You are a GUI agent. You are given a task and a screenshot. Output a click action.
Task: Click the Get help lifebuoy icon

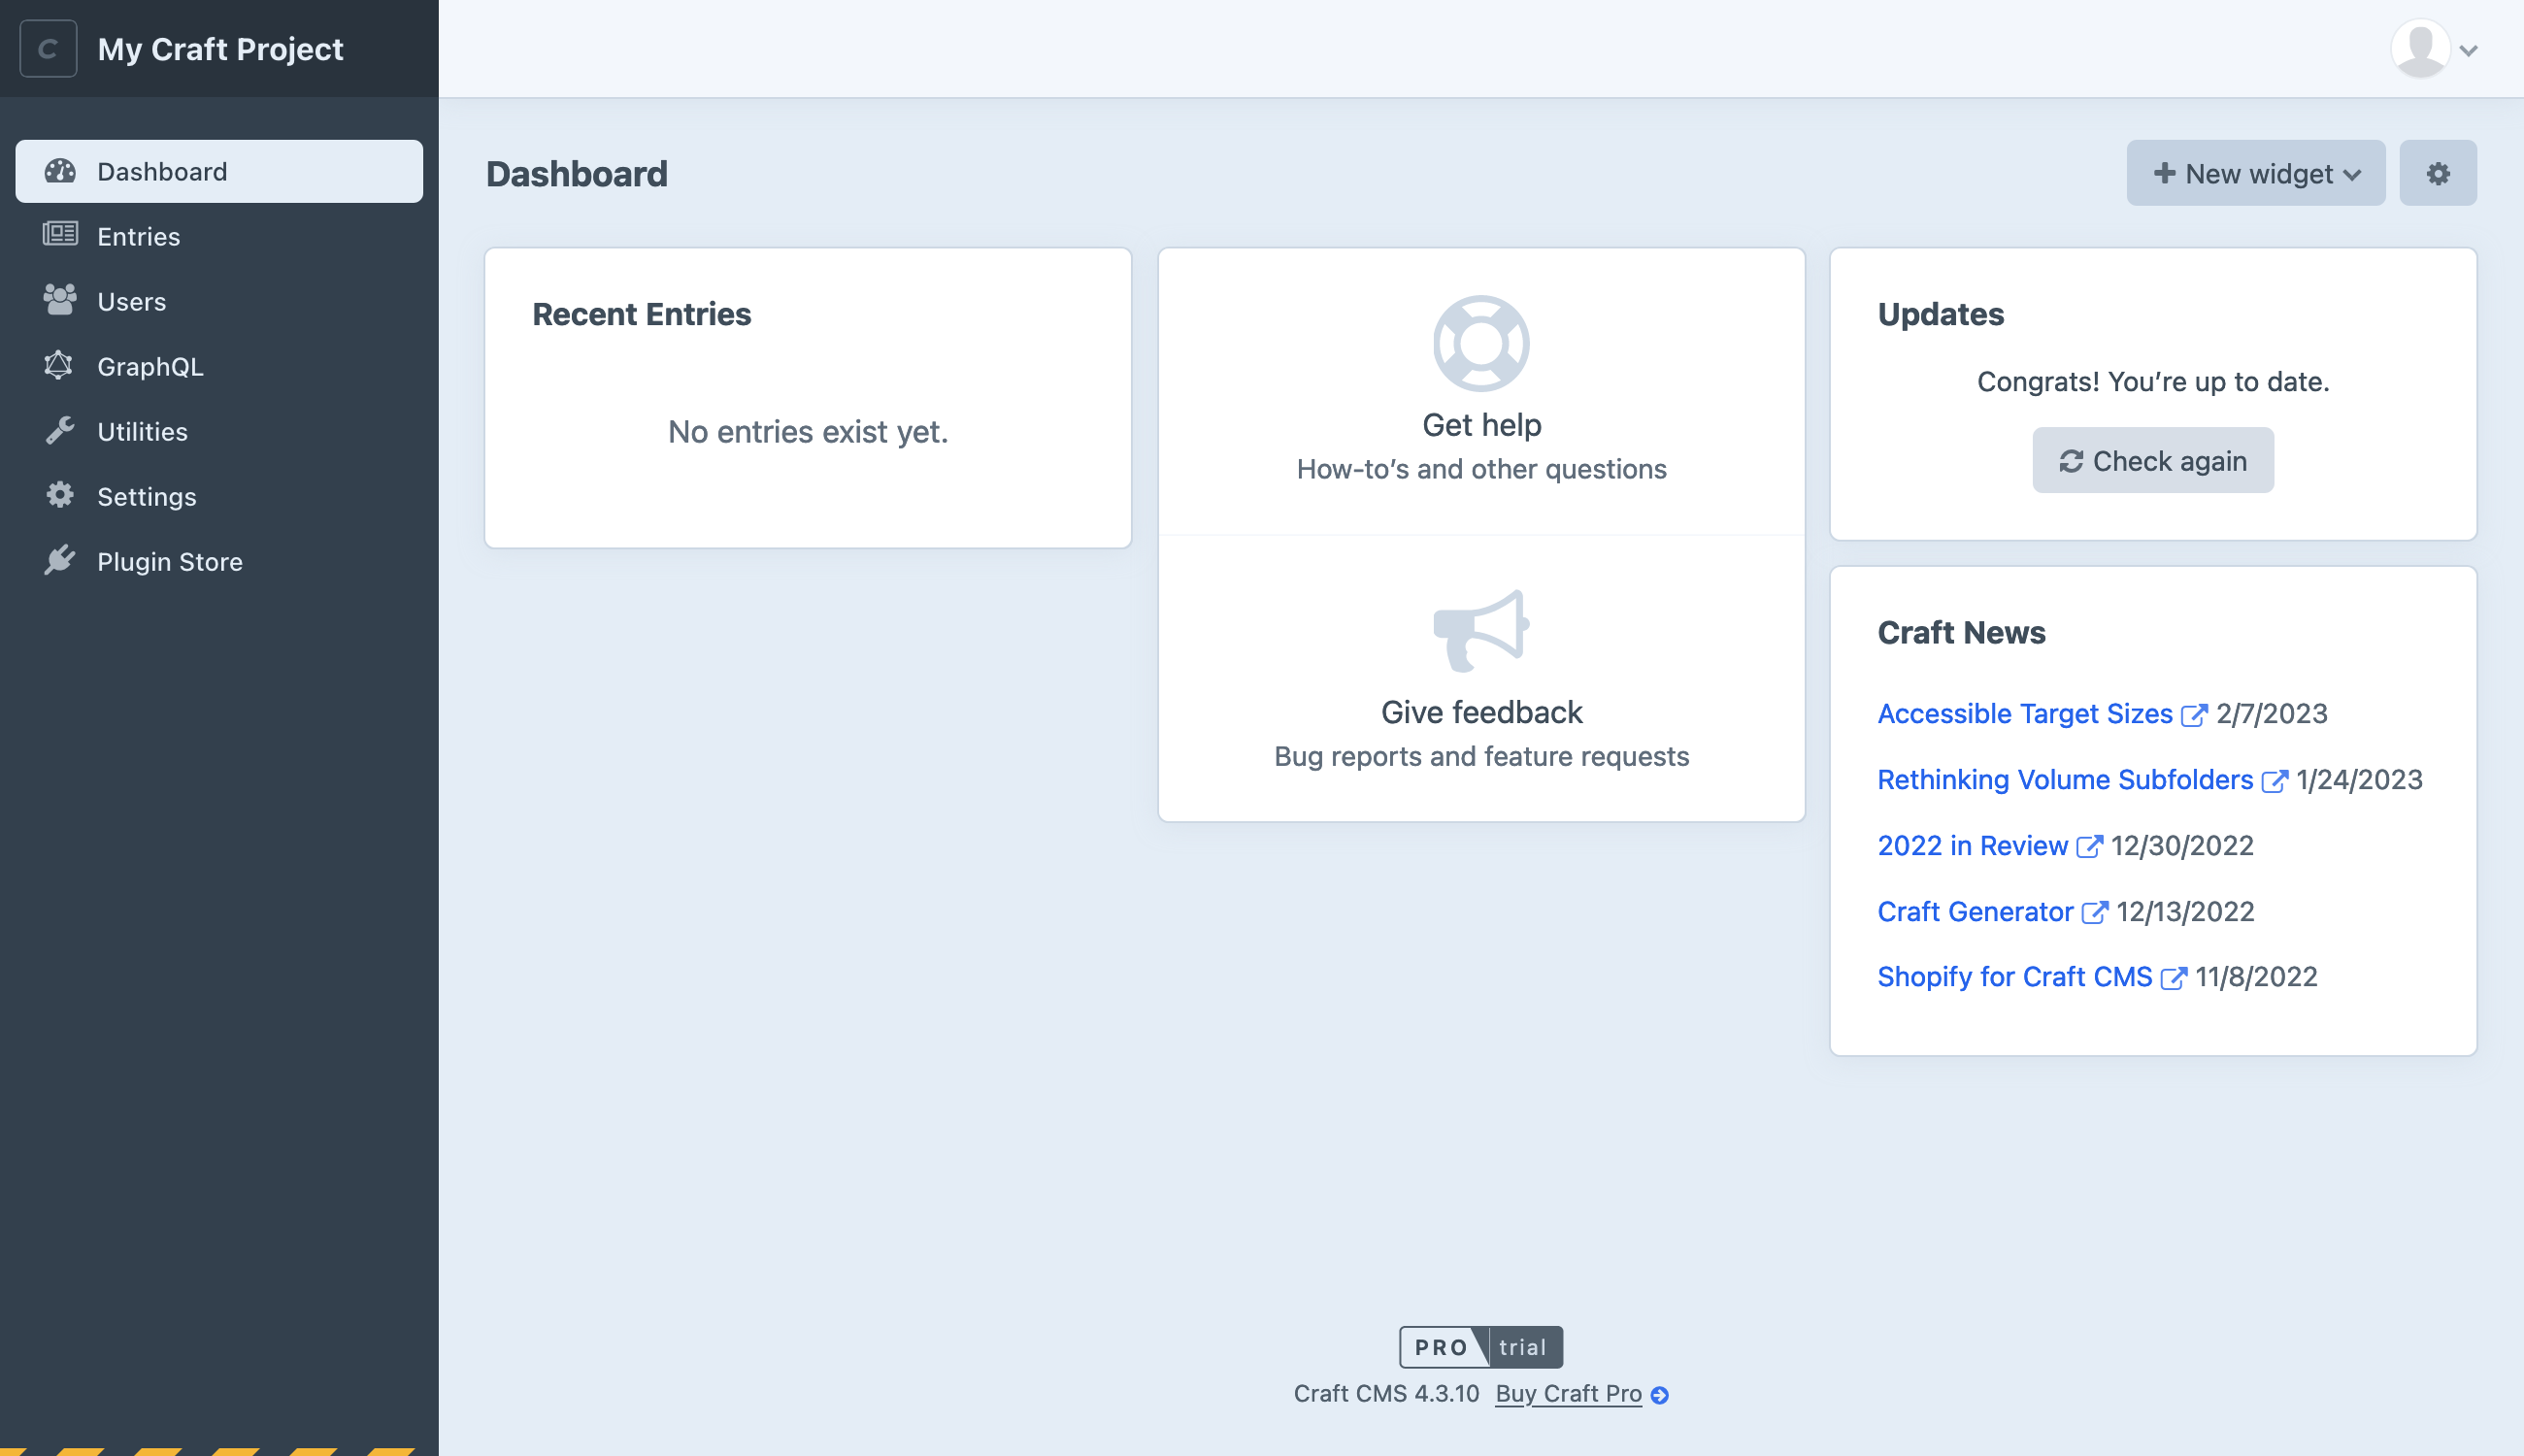tap(1481, 343)
